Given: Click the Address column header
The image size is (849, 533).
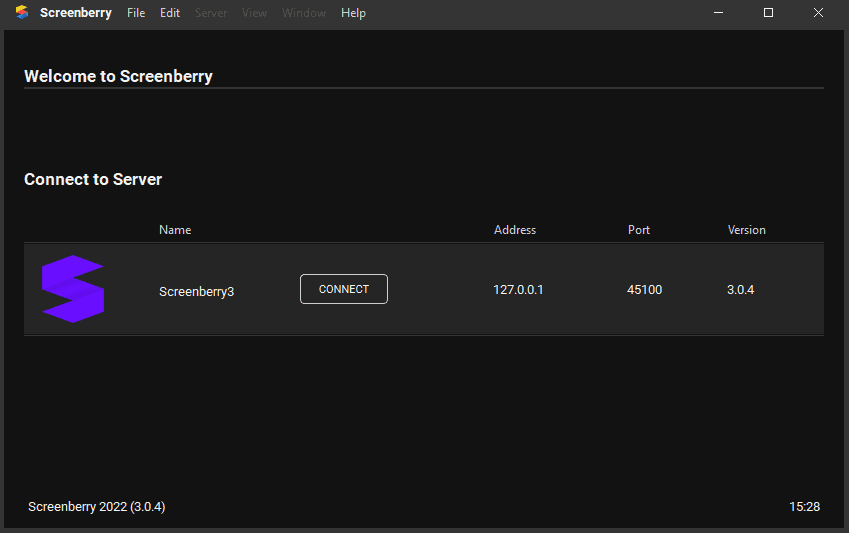Looking at the screenshot, I should [x=515, y=230].
